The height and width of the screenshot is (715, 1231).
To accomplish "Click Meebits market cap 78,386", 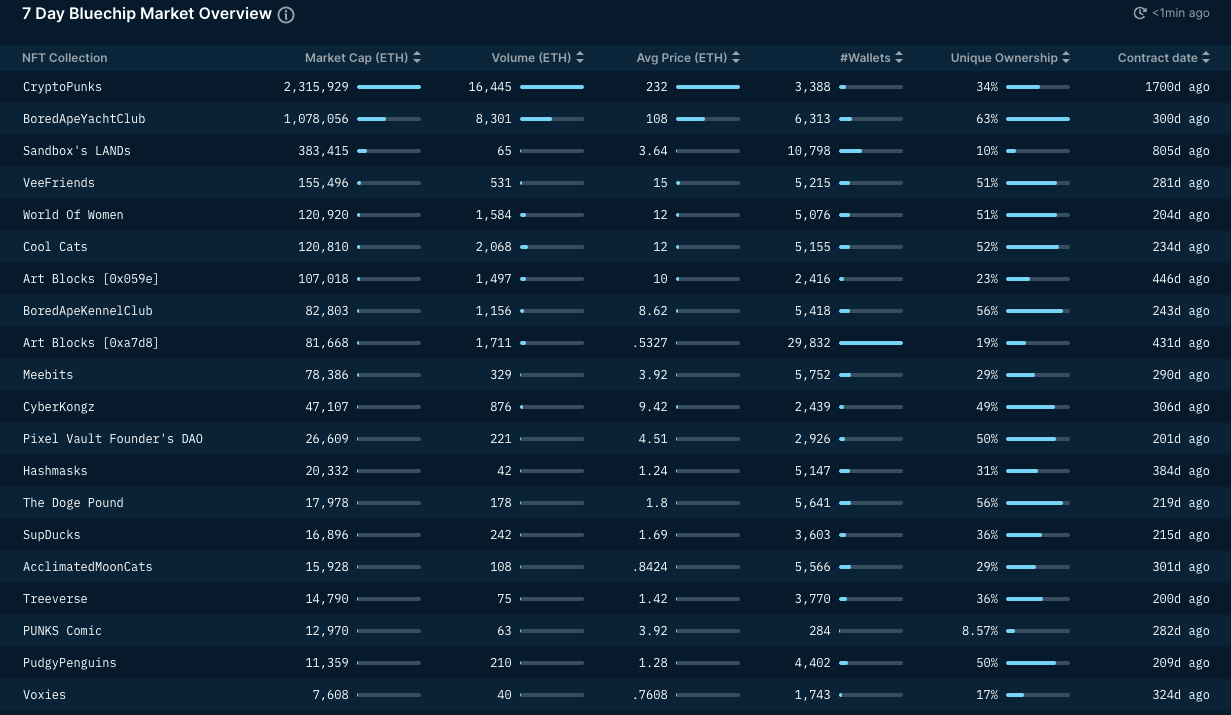I will pos(327,375).
